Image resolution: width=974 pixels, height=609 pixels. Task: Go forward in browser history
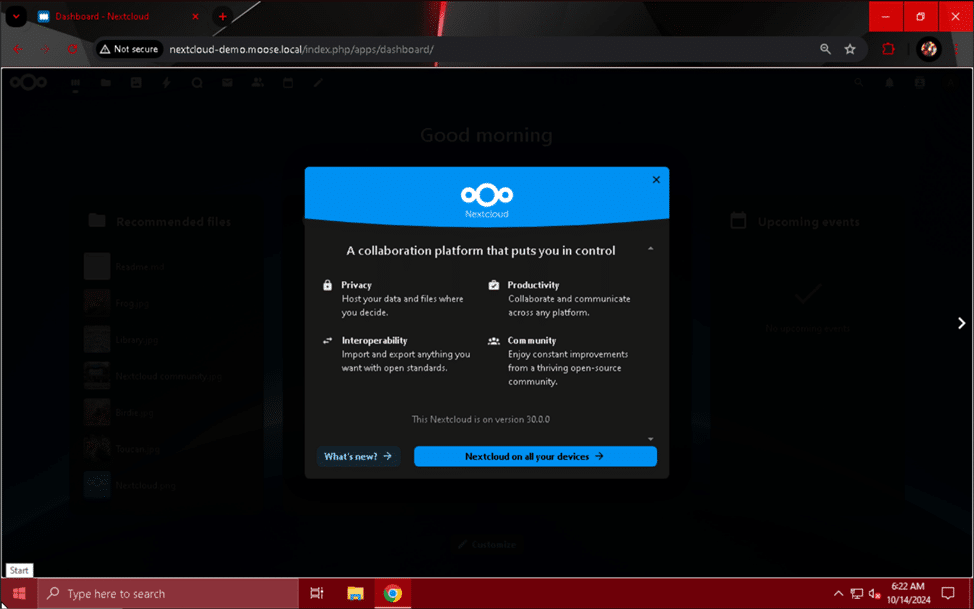click(45, 49)
